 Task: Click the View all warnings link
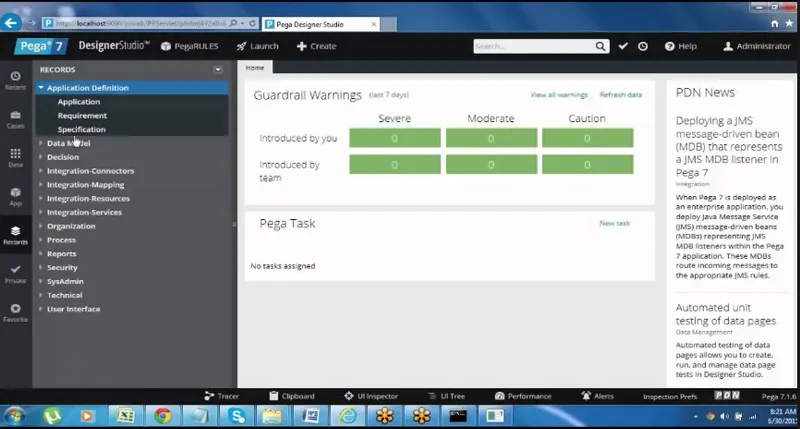point(559,95)
